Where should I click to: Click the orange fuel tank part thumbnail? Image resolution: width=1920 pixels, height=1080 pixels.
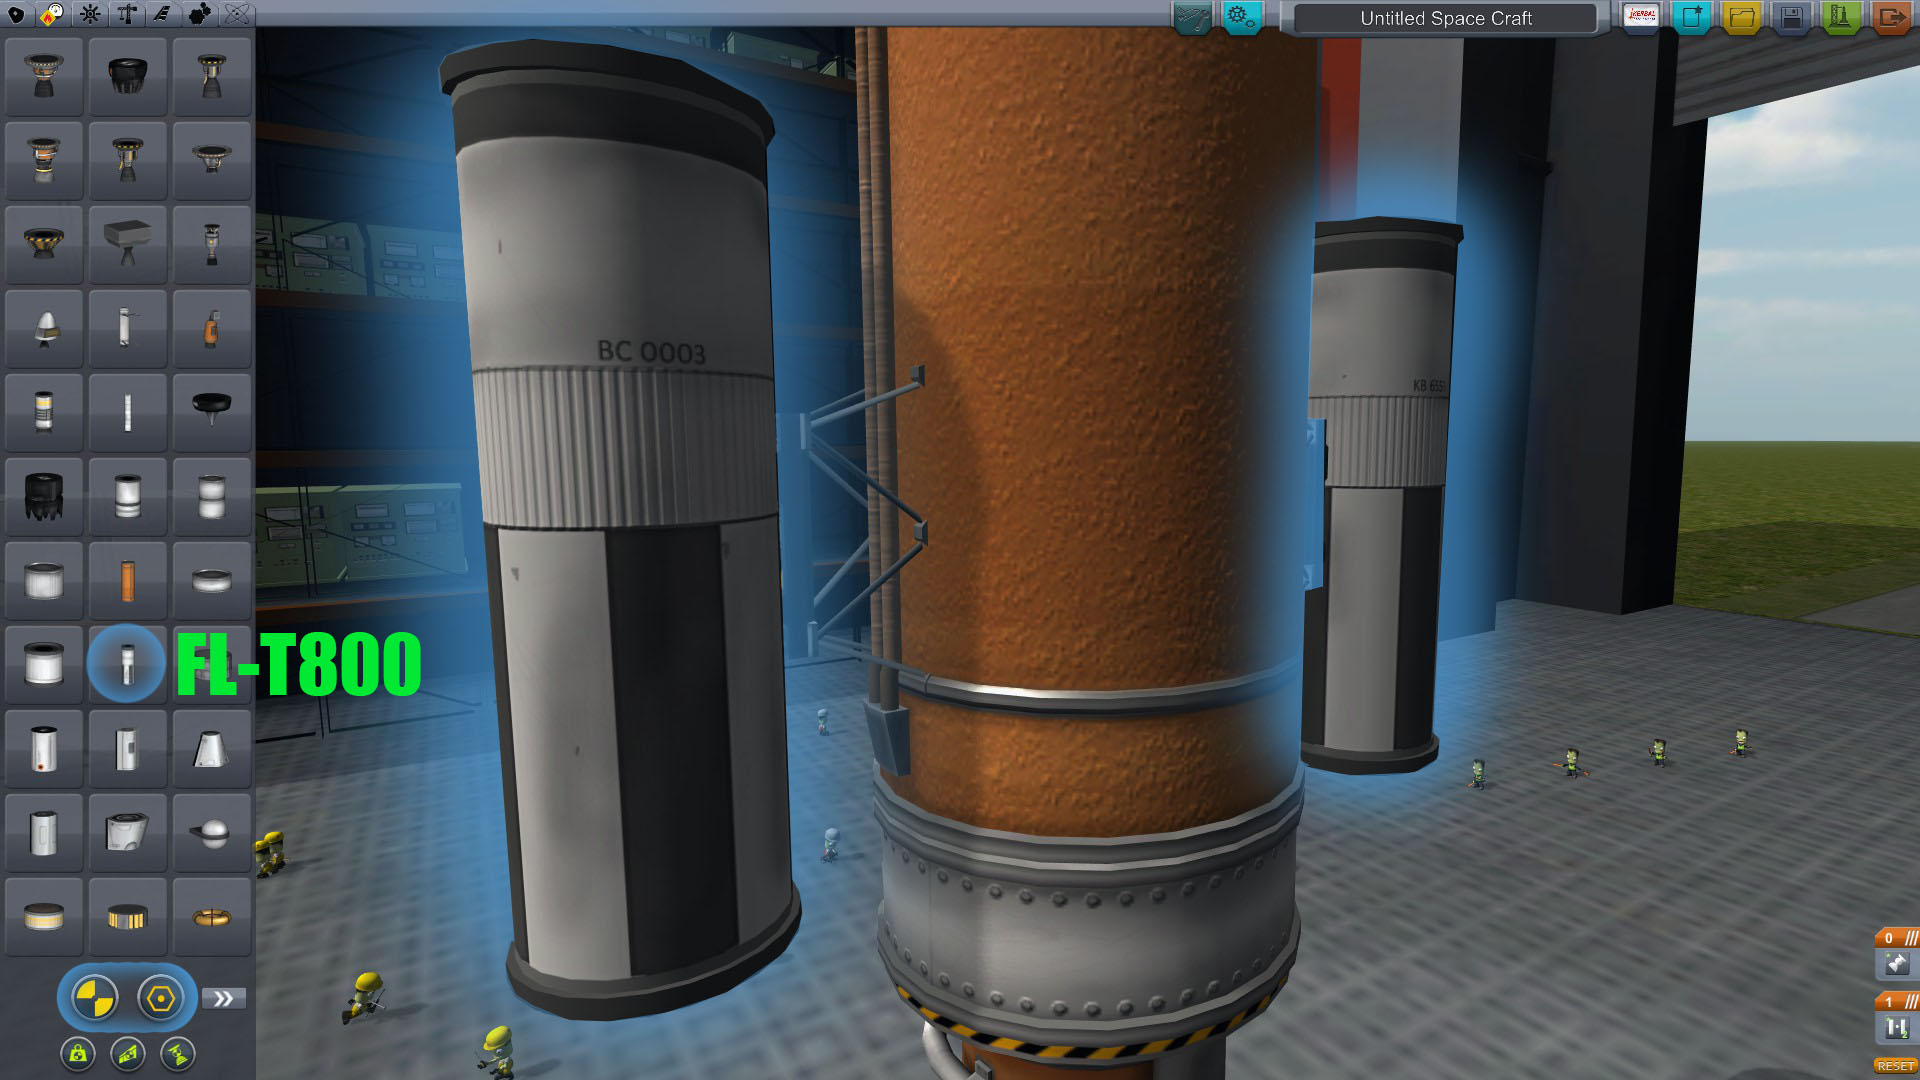[127, 580]
